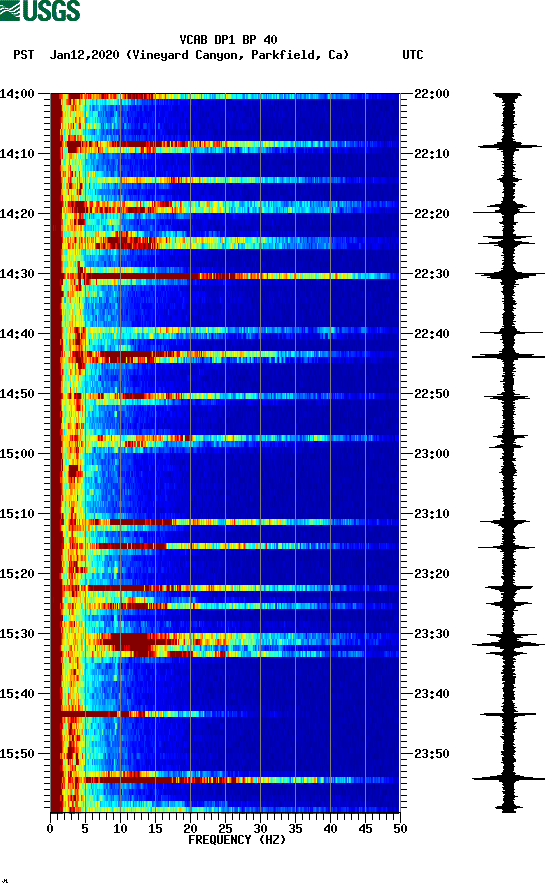Click the 22:30 UTC time label

click(432, 274)
